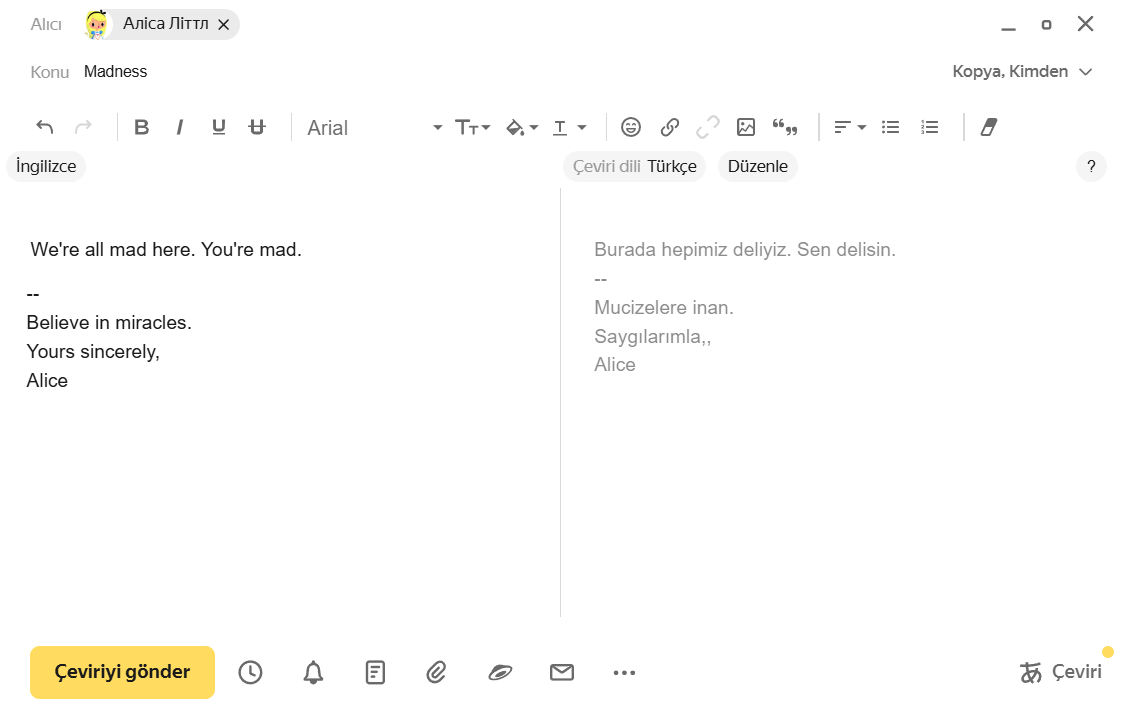The image size is (1145, 712).
Task: Insert an emoji with smiley icon
Action: tap(631, 127)
